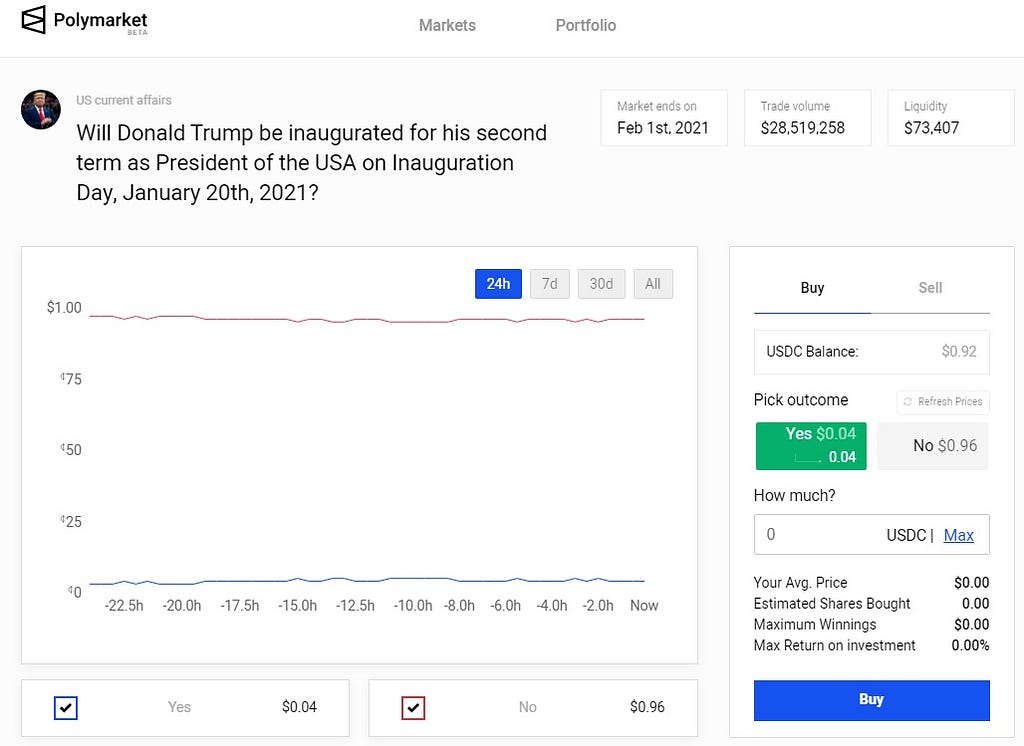The height and width of the screenshot is (746, 1024).
Task: Click the -10.0h chart axis label
Action: [413, 606]
